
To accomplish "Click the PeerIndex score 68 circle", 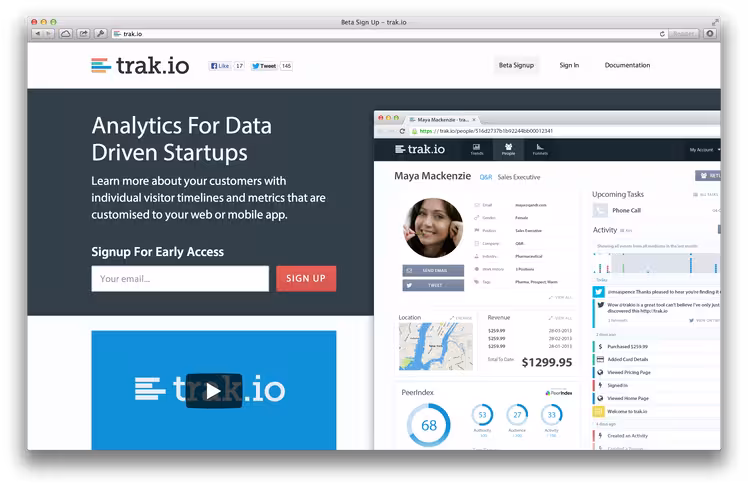I will (428, 425).
